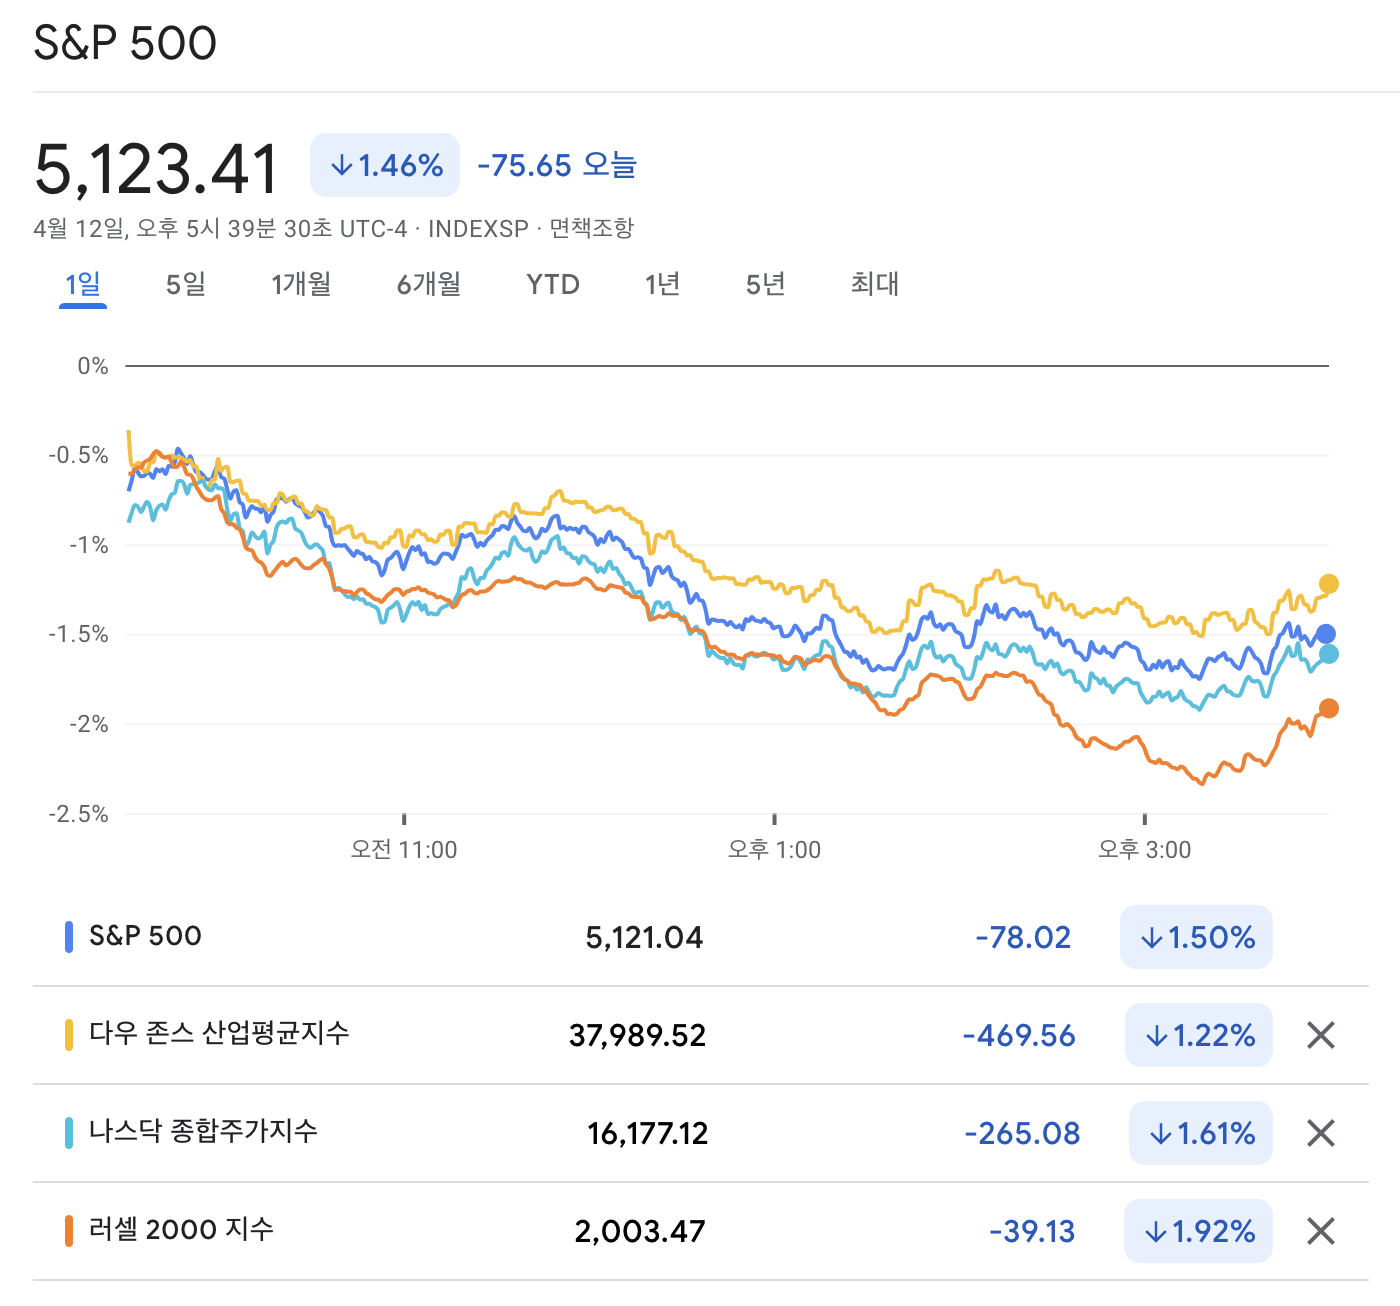Screen dimensions: 1400x1306
Task: Click the orange Russell 2000 chart endpoint dot
Action: coord(1328,708)
